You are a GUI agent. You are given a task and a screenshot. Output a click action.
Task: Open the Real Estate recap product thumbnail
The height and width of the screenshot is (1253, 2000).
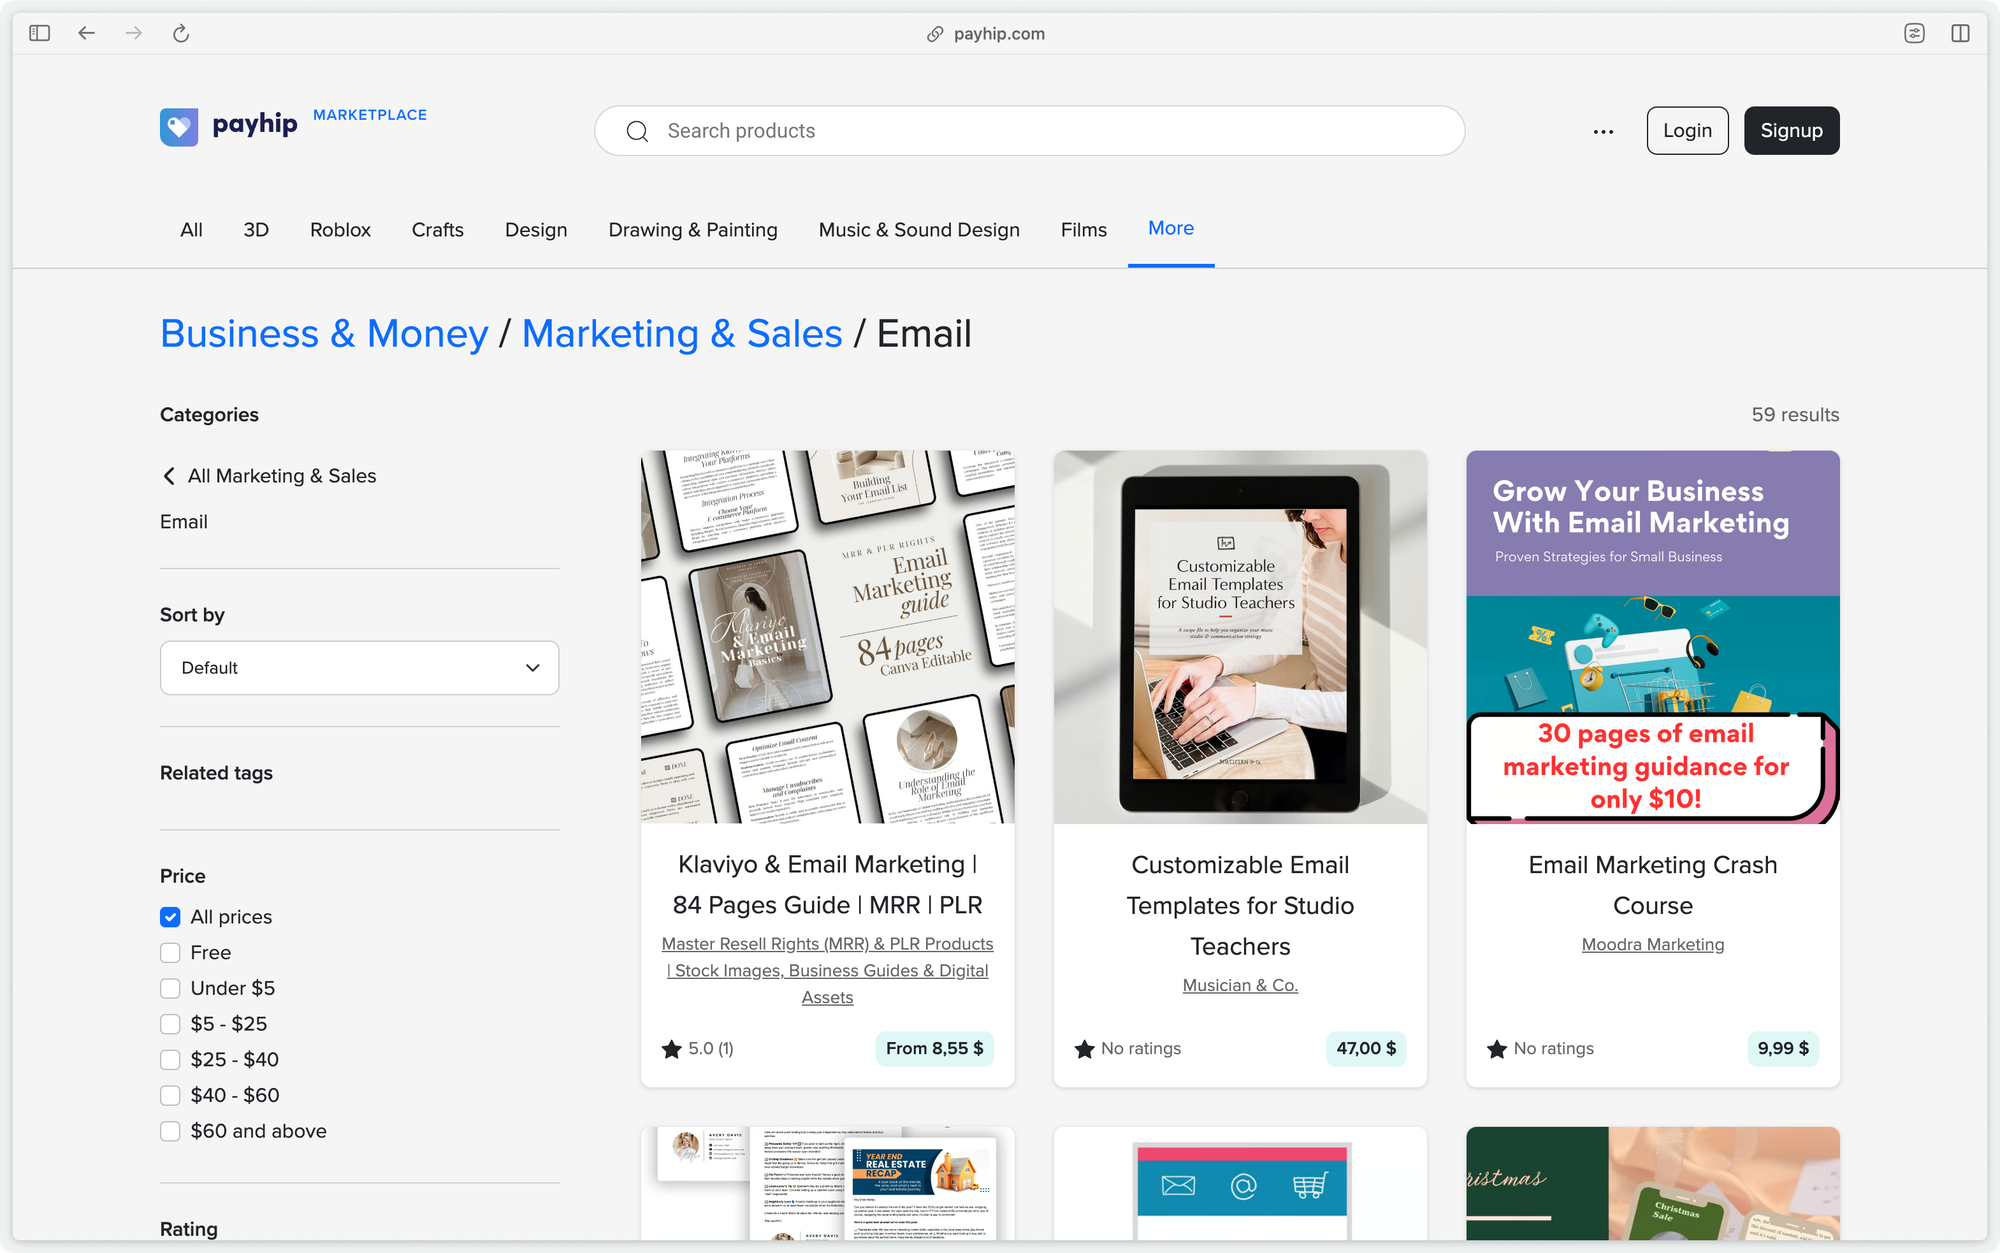[828, 1184]
